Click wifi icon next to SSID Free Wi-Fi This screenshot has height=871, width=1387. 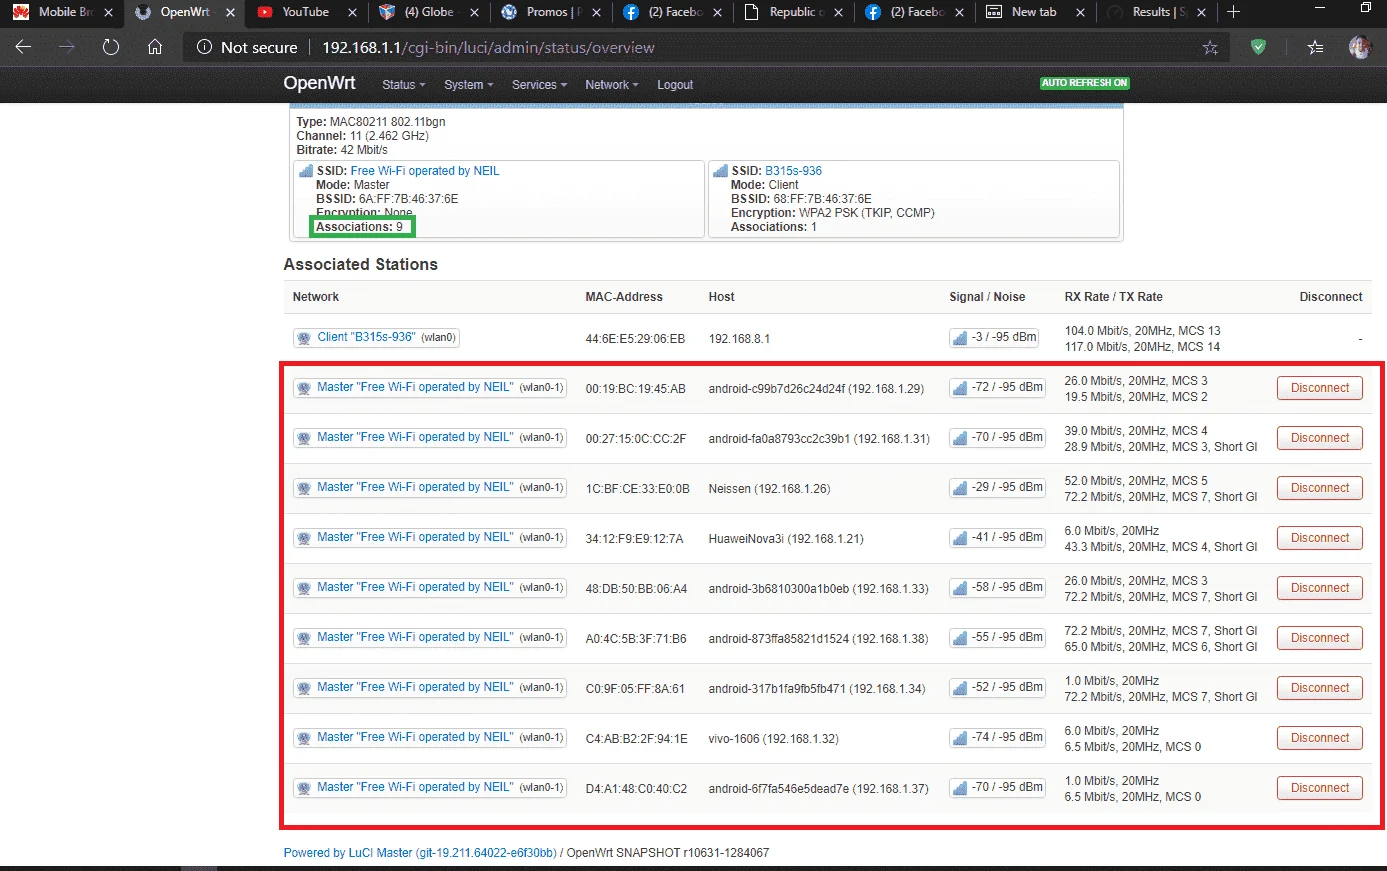pyautogui.click(x=307, y=171)
